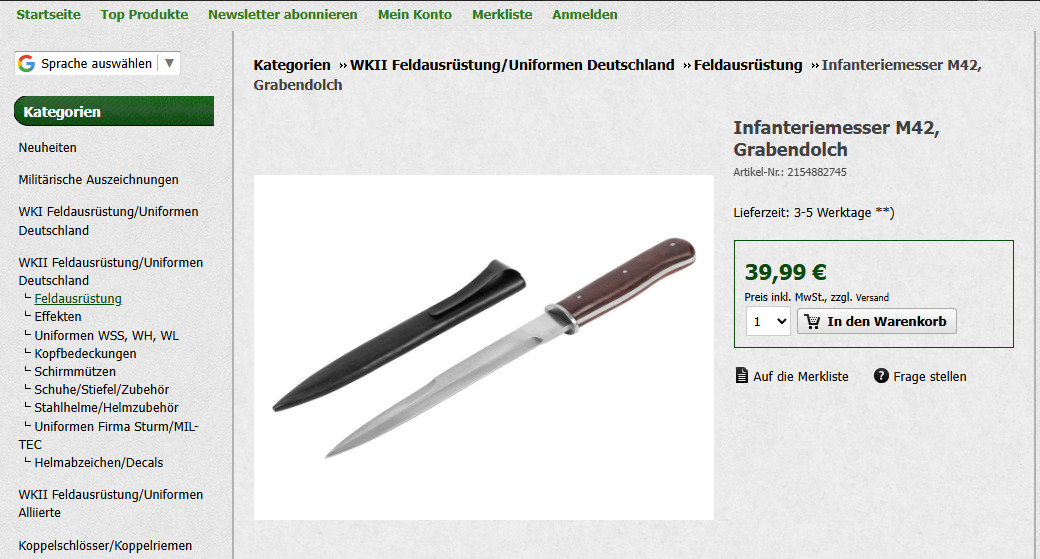Open Top Produkte from the top menu
The height and width of the screenshot is (559, 1040).
[x=144, y=15]
